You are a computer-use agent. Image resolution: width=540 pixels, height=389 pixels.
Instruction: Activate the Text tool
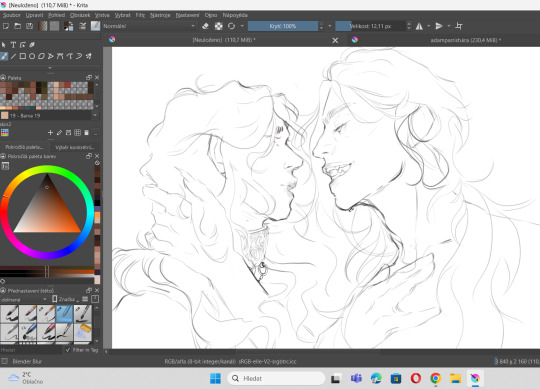[x=13, y=45]
